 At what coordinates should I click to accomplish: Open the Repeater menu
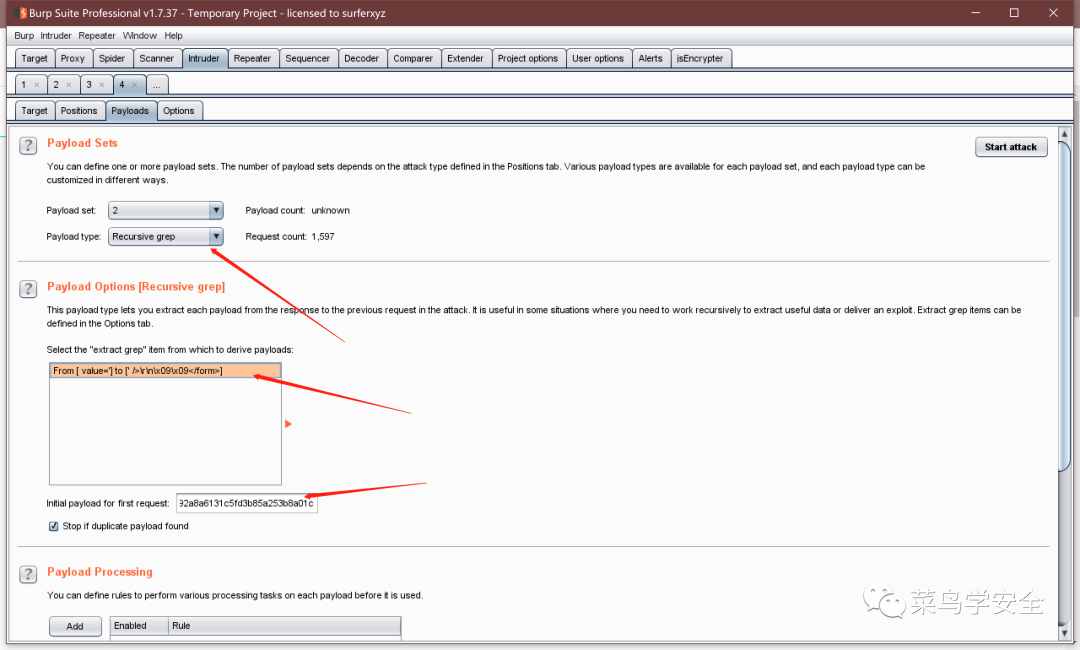[x=96, y=36]
